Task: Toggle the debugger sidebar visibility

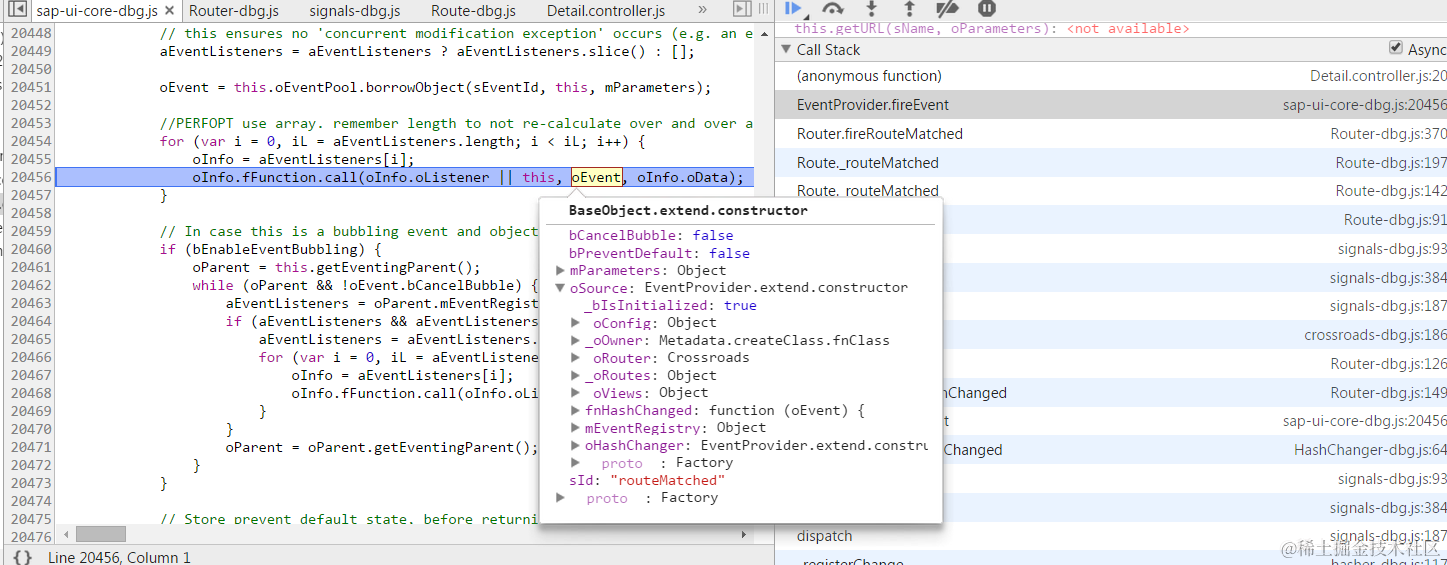Action: (x=741, y=10)
